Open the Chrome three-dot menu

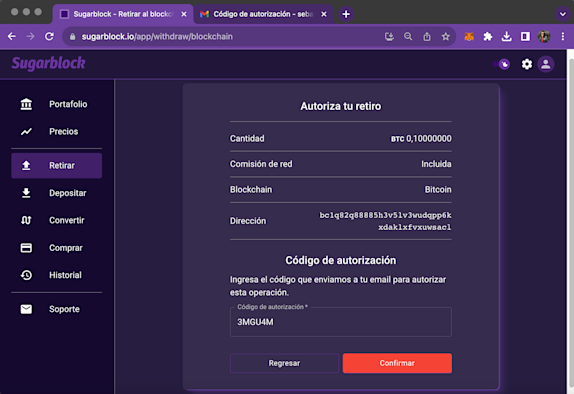[x=563, y=36]
